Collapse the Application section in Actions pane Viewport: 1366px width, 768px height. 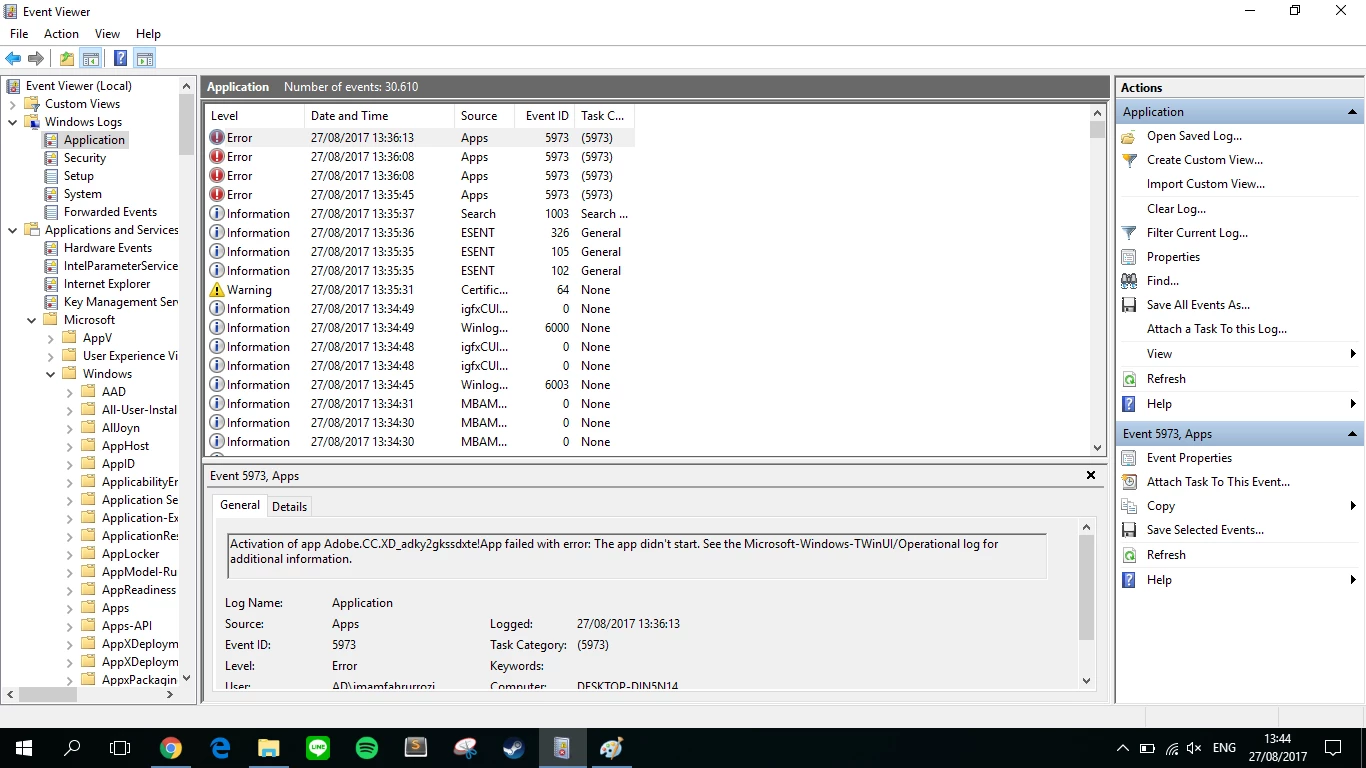click(1352, 112)
